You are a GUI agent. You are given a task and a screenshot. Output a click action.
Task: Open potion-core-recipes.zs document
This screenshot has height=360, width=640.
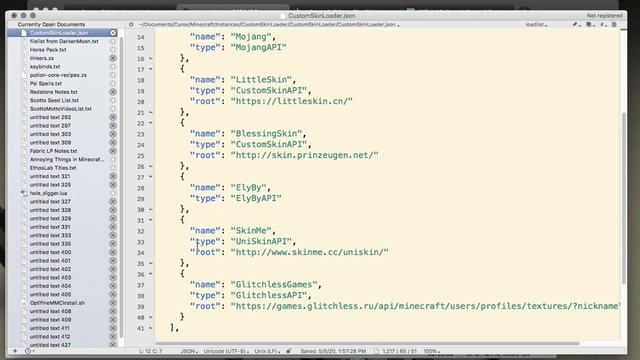pyautogui.click(x=58, y=75)
